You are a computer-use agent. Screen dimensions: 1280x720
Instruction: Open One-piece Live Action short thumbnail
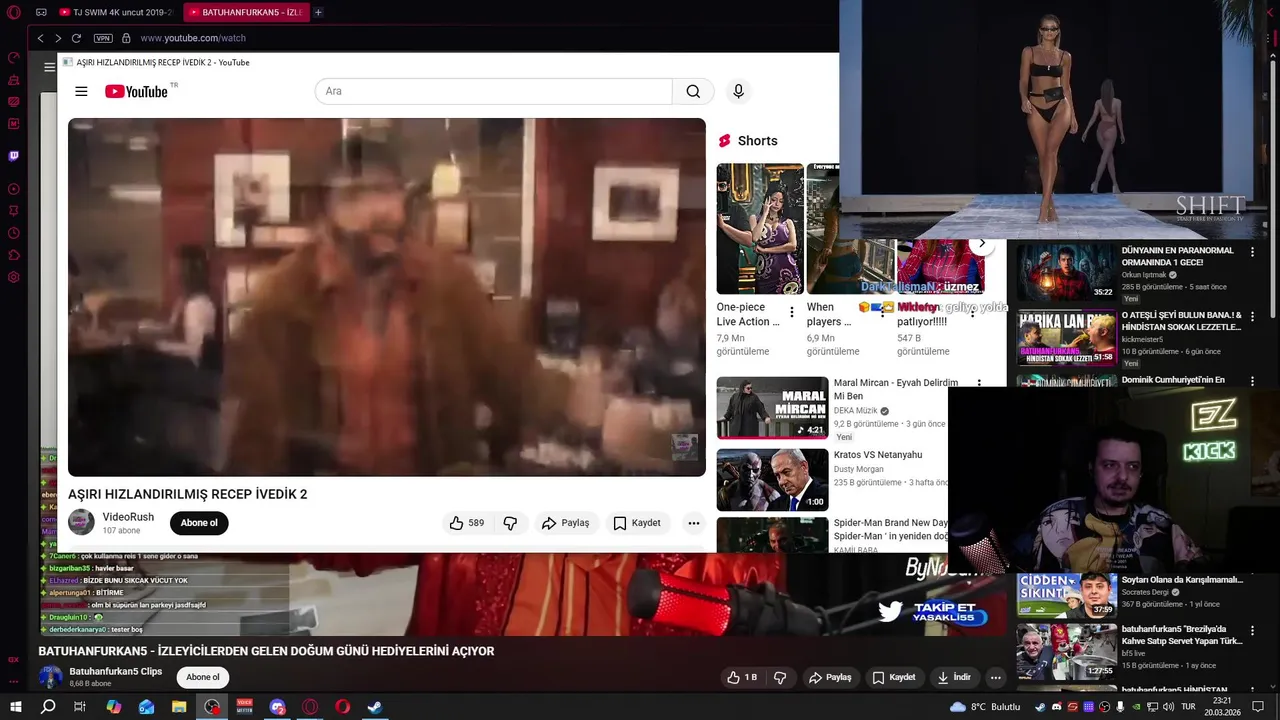click(759, 229)
